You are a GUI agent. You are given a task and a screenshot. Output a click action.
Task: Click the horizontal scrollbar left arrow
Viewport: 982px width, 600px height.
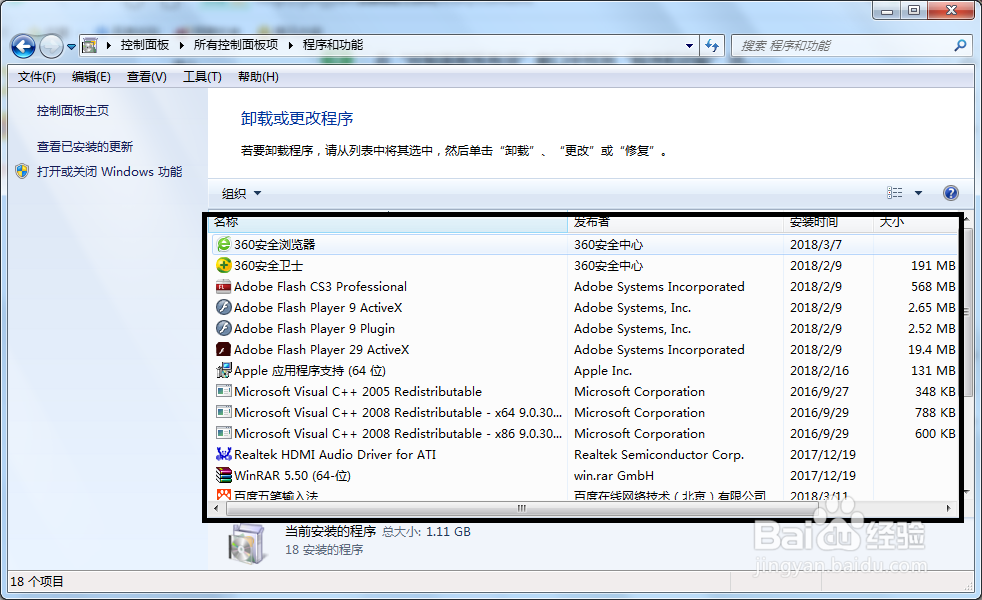[217, 509]
